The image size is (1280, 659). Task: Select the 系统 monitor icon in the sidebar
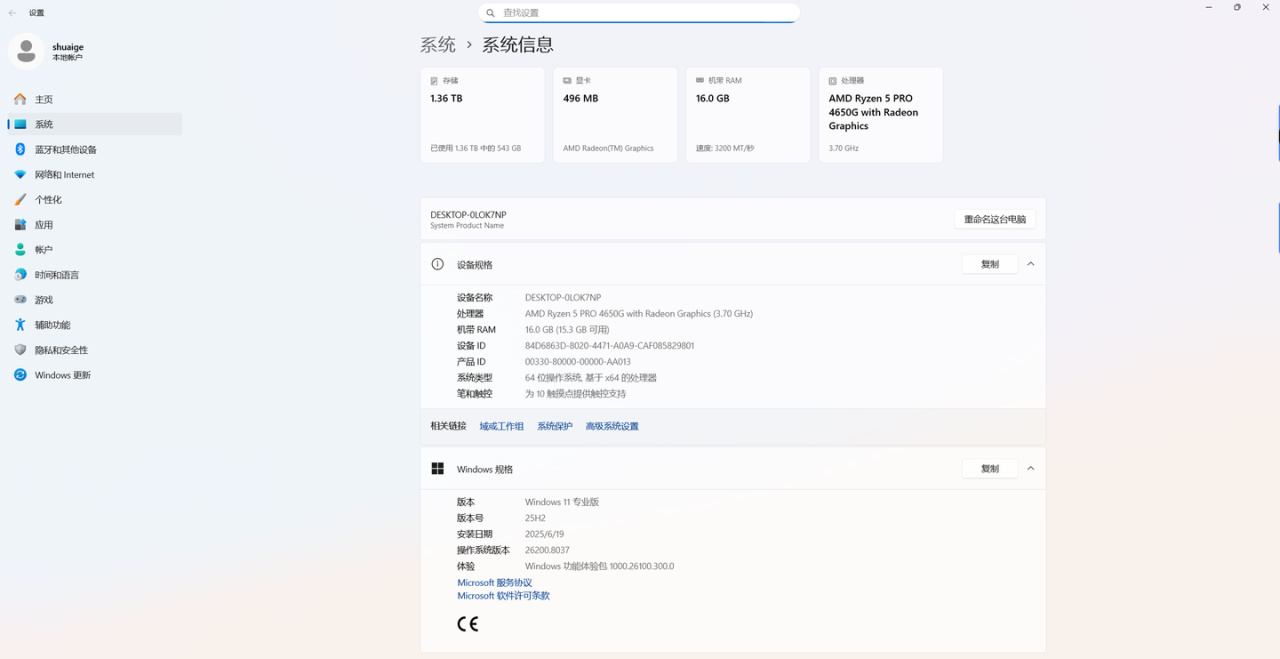[20, 124]
